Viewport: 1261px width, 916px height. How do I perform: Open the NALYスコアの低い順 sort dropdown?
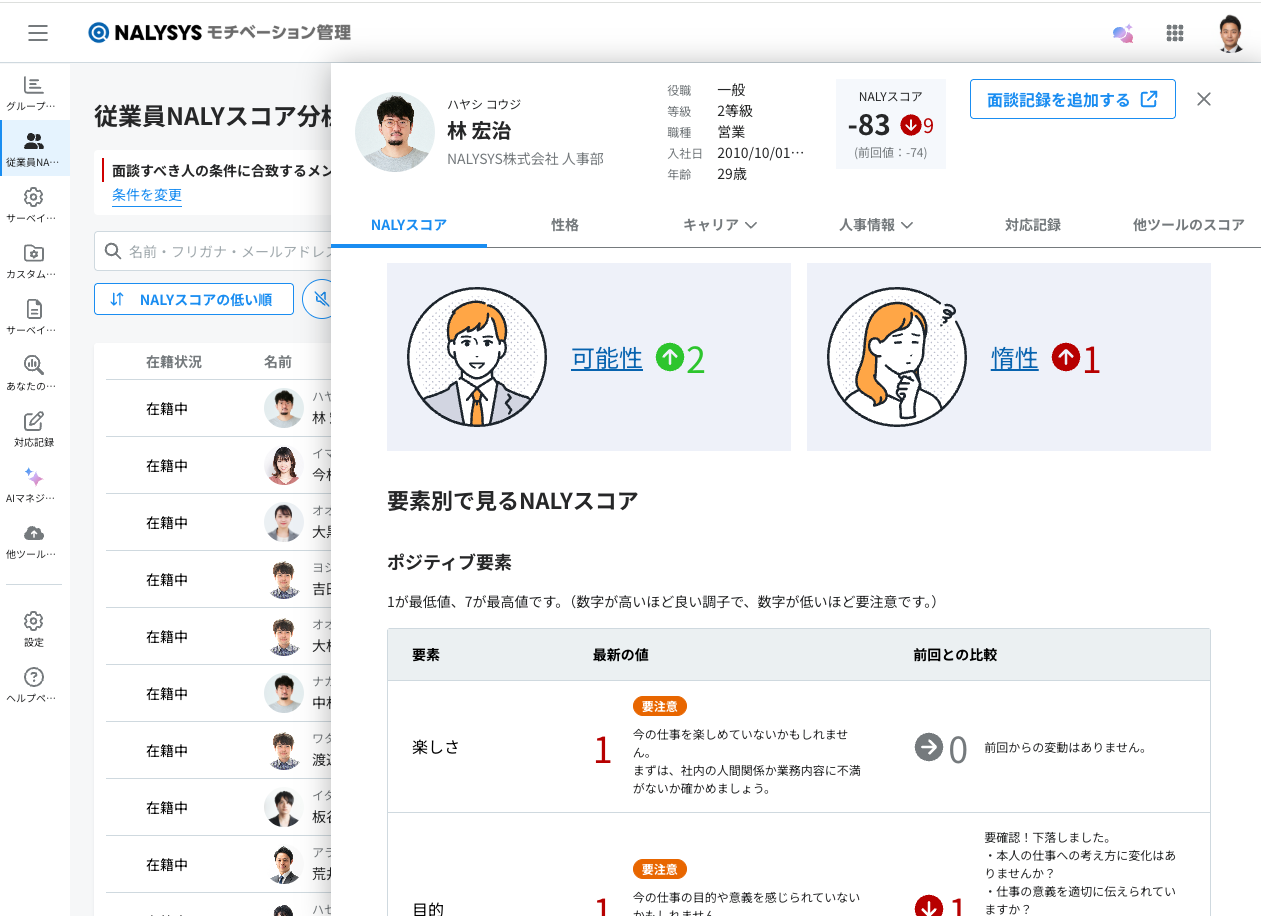[x=194, y=299]
